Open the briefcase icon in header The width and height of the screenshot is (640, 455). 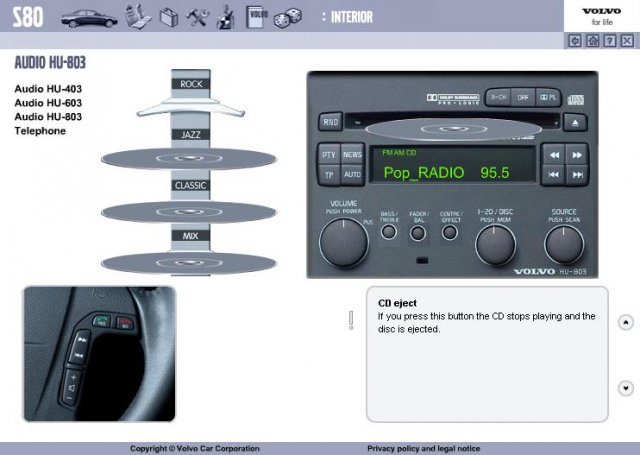click(x=169, y=18)
